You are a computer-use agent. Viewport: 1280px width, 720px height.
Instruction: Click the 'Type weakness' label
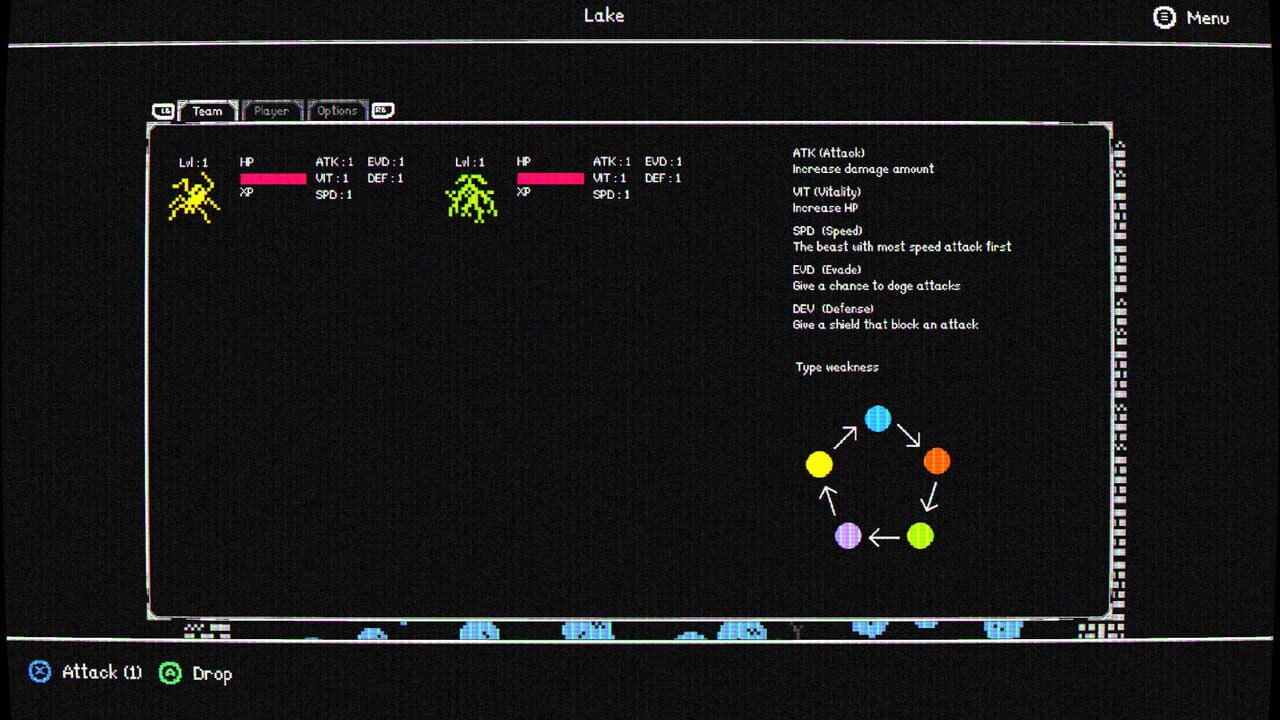coord(837,367)
